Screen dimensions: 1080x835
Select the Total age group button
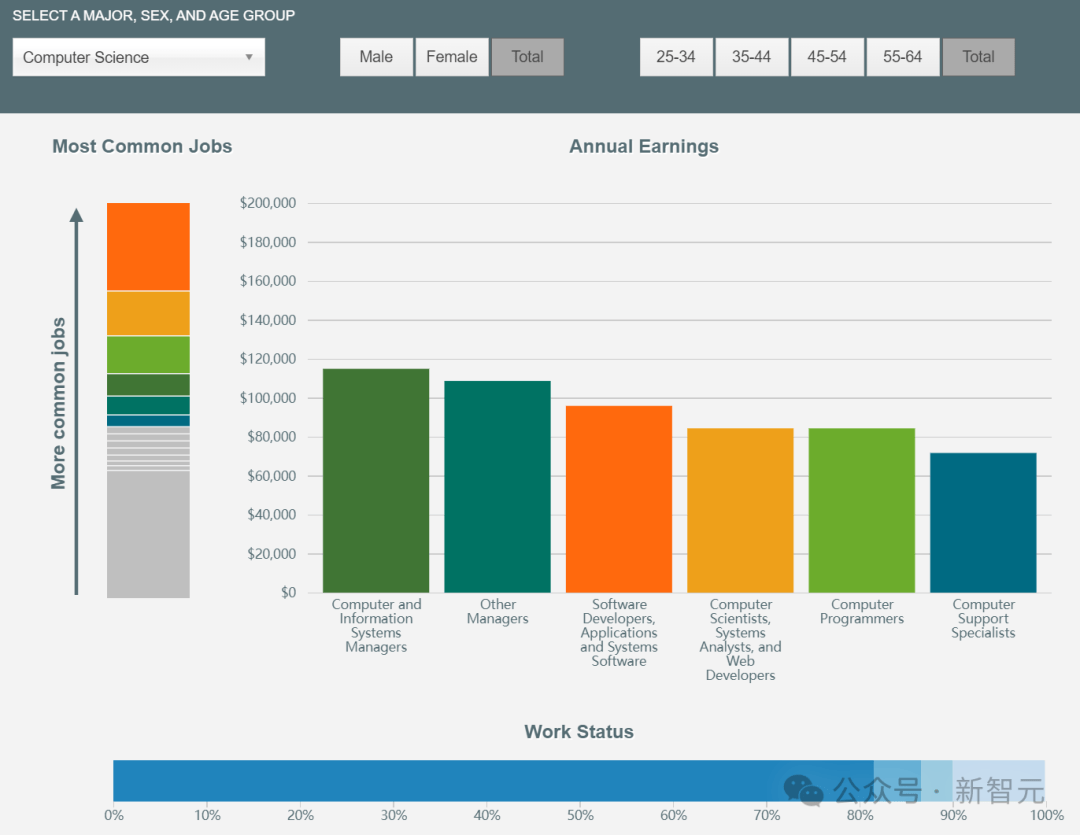click(978, 57)
